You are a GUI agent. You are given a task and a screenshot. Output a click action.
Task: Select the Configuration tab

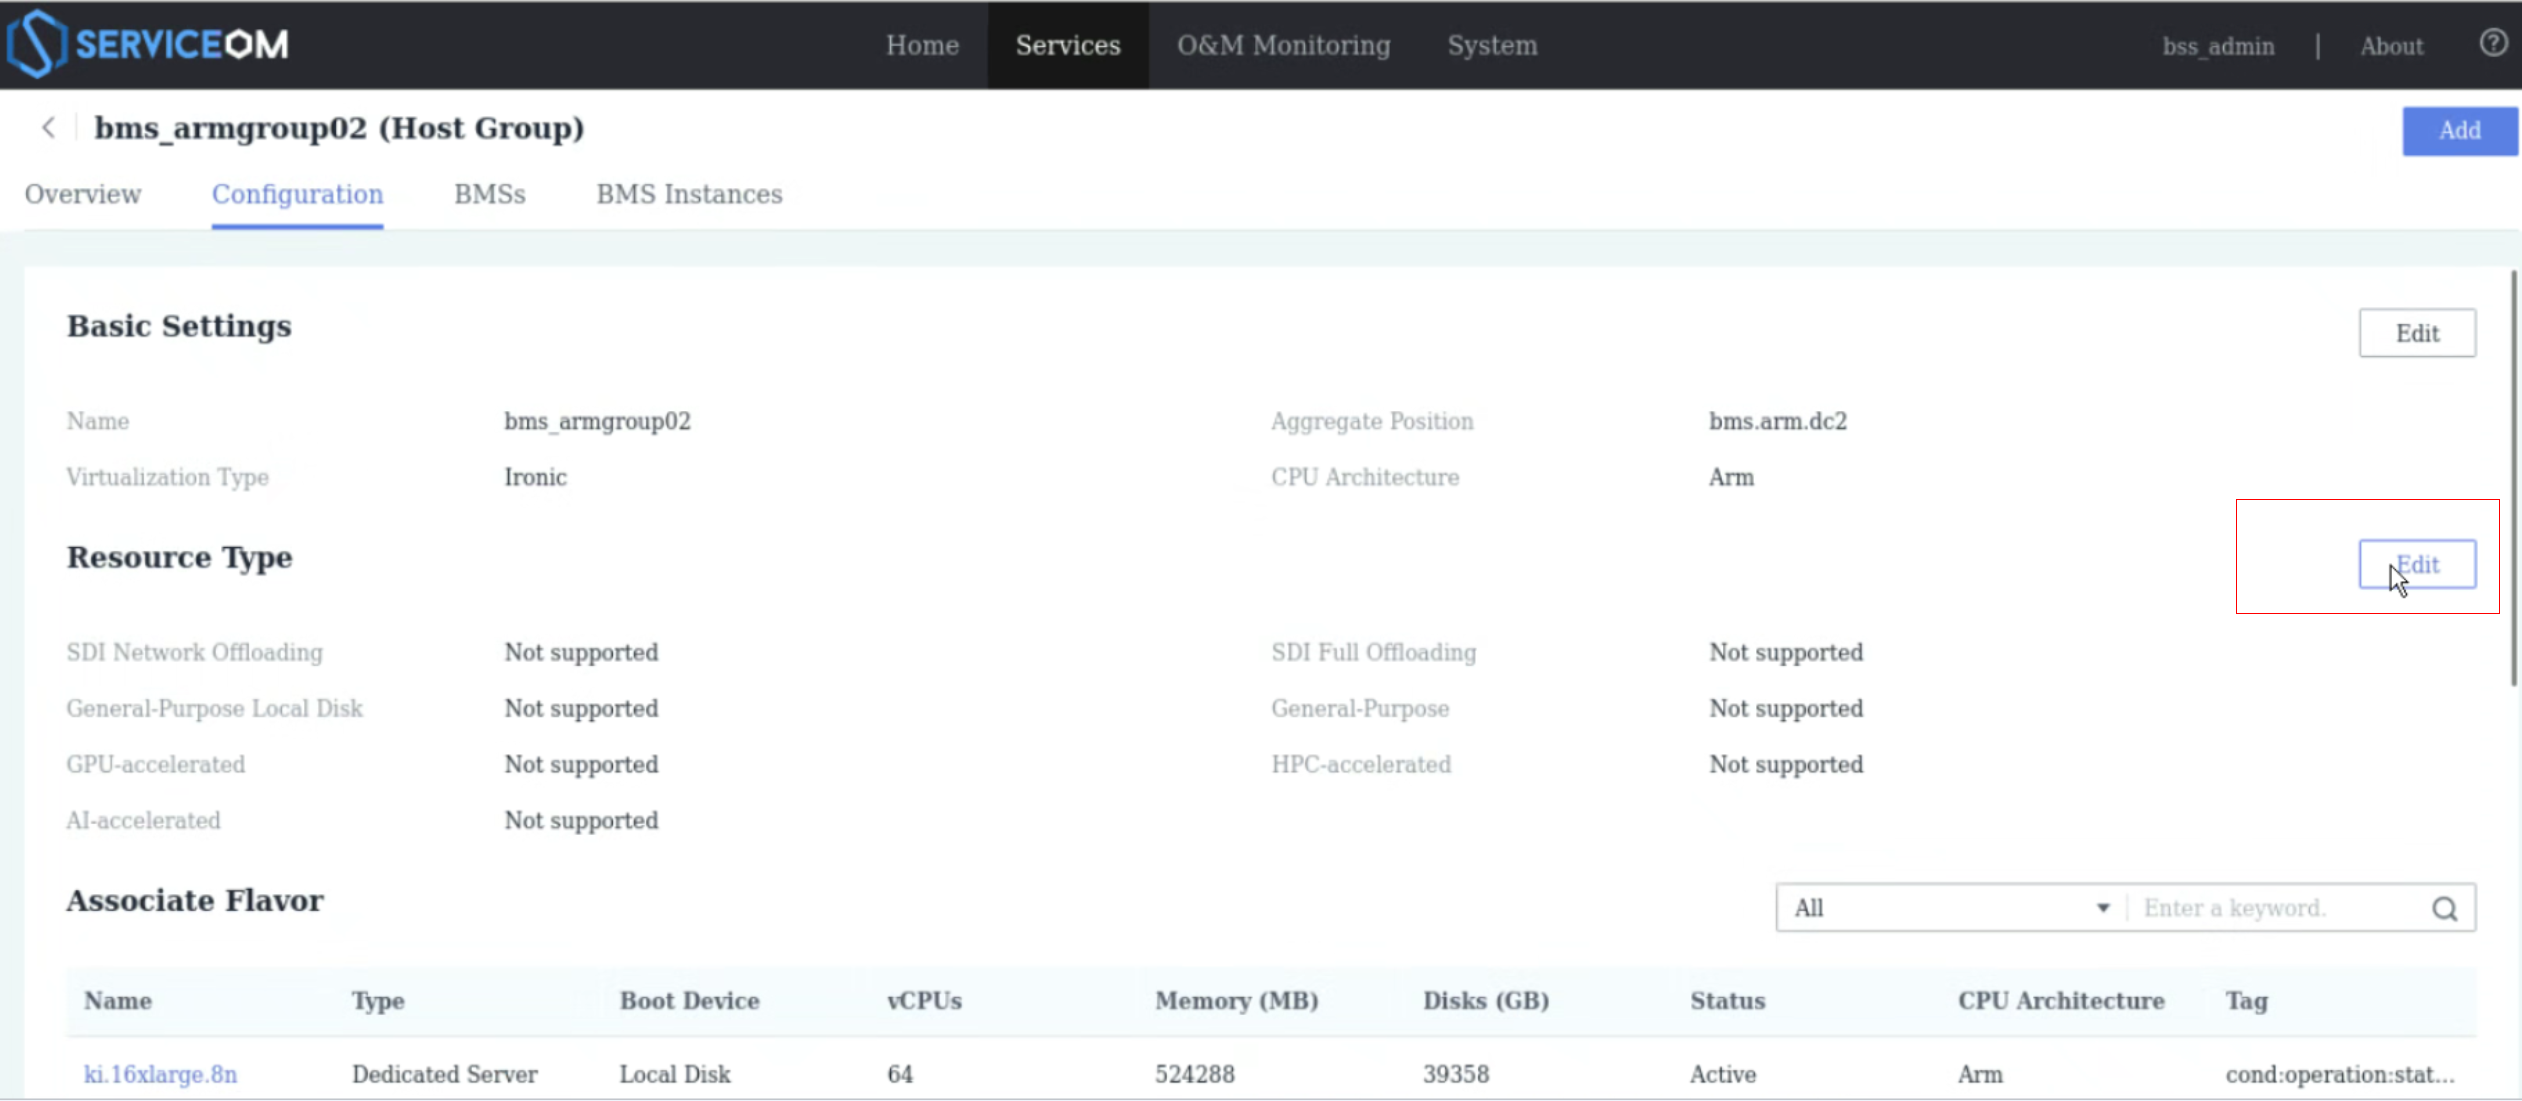pyautogui.click(x=297, y=194)
